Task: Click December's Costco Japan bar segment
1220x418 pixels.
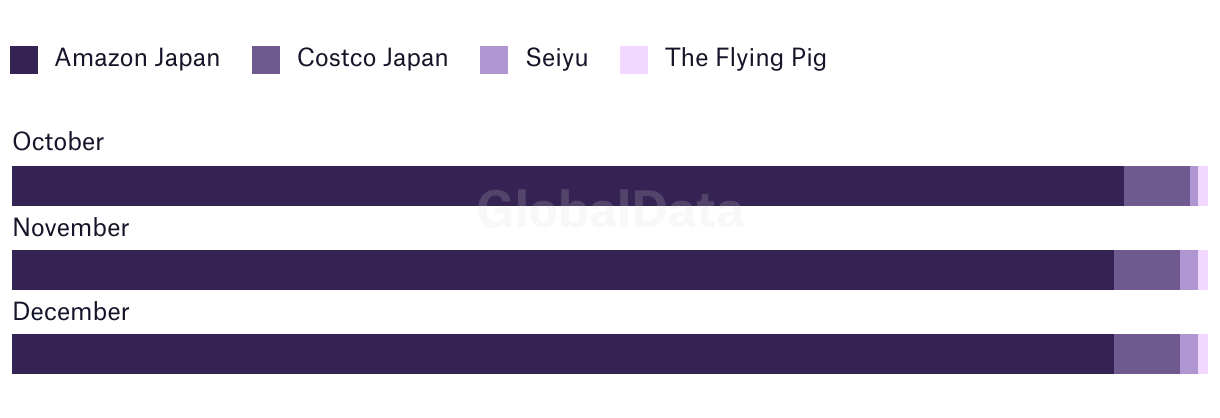Action: [x=1146, y=354]
